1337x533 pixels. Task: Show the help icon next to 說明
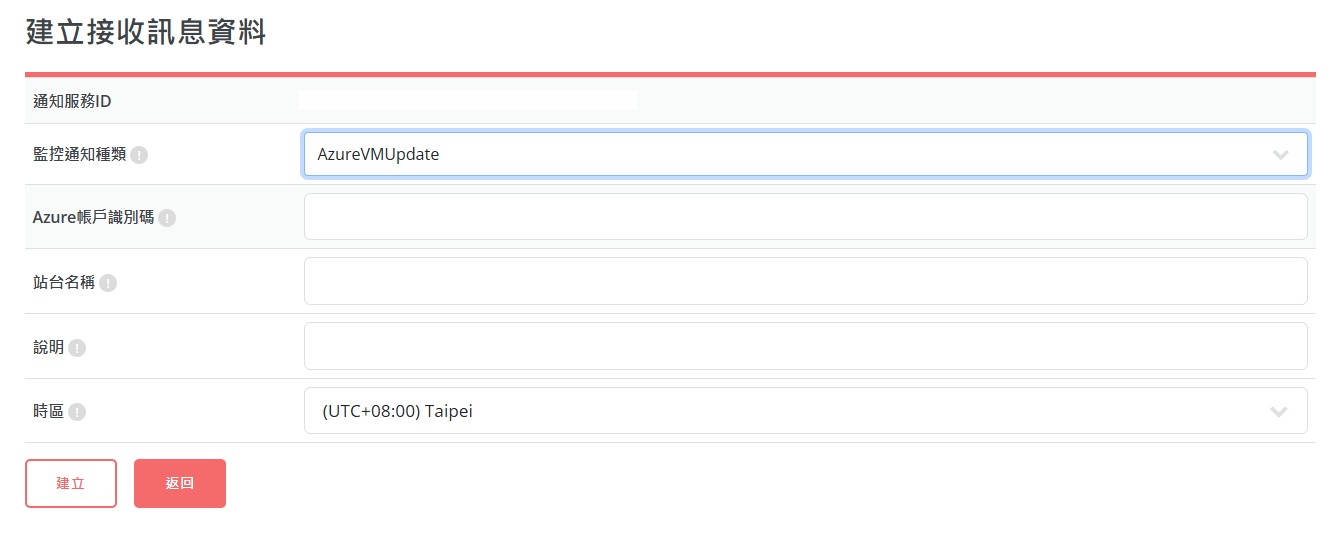(77, 348)
